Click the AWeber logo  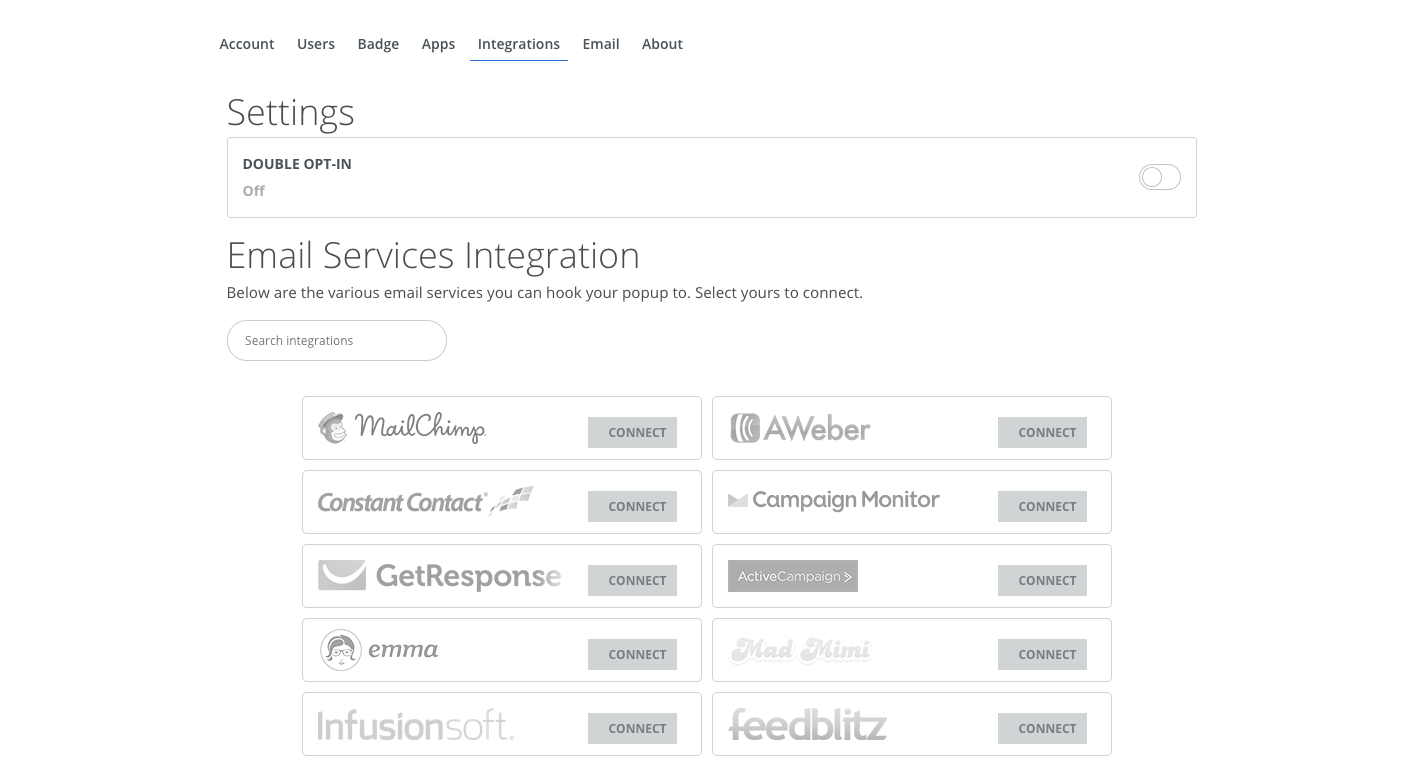click(x=800, y=428)
